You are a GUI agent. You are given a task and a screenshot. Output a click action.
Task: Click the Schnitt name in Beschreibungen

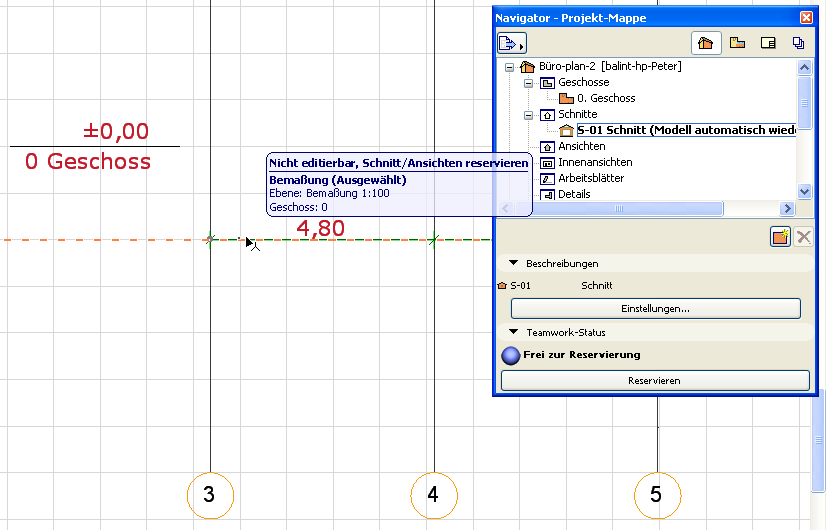click(x=597, y=286)
